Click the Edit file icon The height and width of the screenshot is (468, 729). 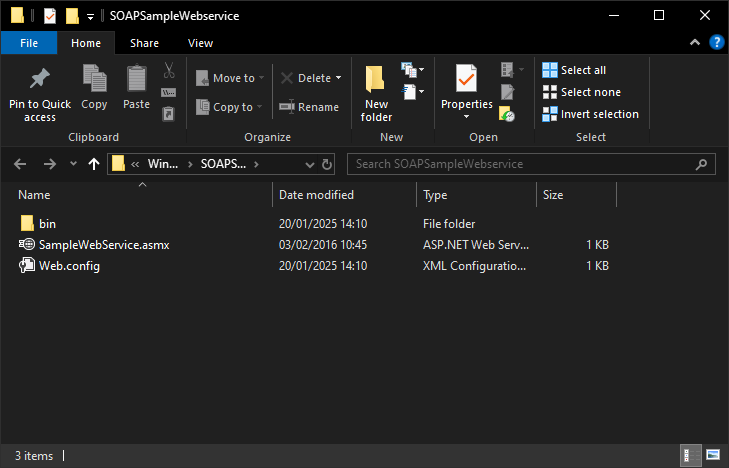pyautogui.click(x=507, y=92)
